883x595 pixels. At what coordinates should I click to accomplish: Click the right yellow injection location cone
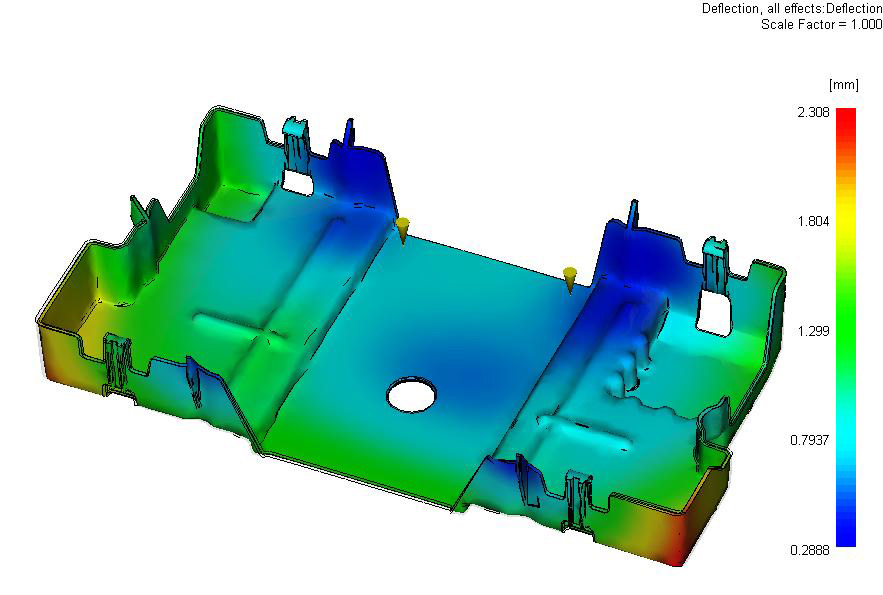(x=570, y=277)
